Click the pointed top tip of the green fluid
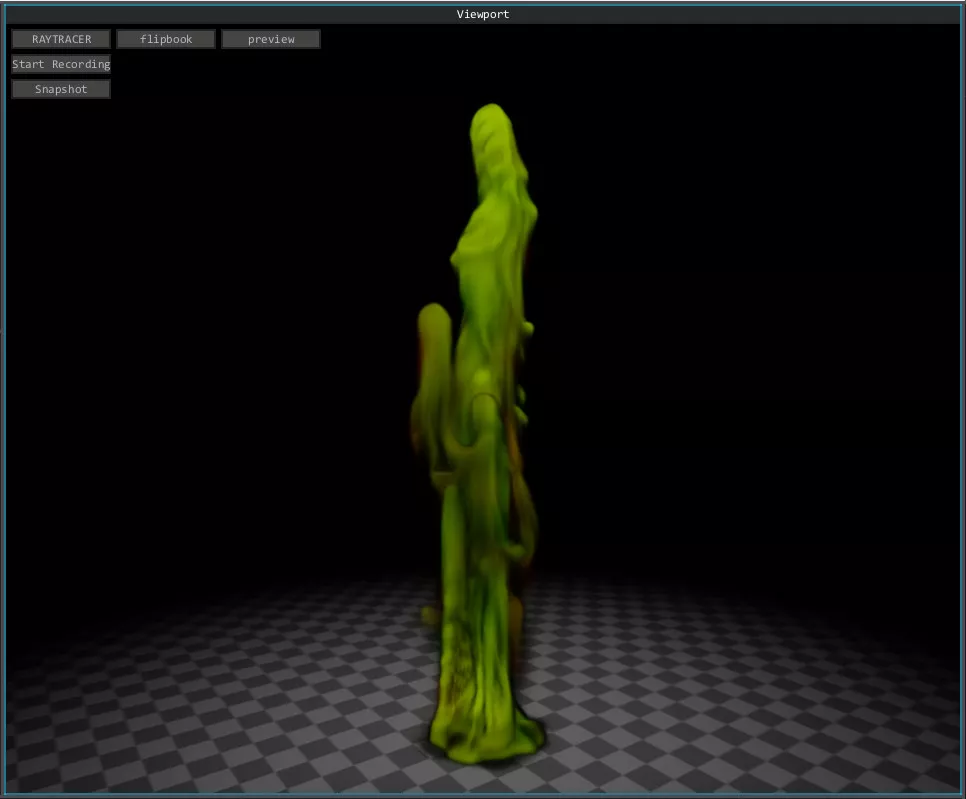 (x=491, y=111)
